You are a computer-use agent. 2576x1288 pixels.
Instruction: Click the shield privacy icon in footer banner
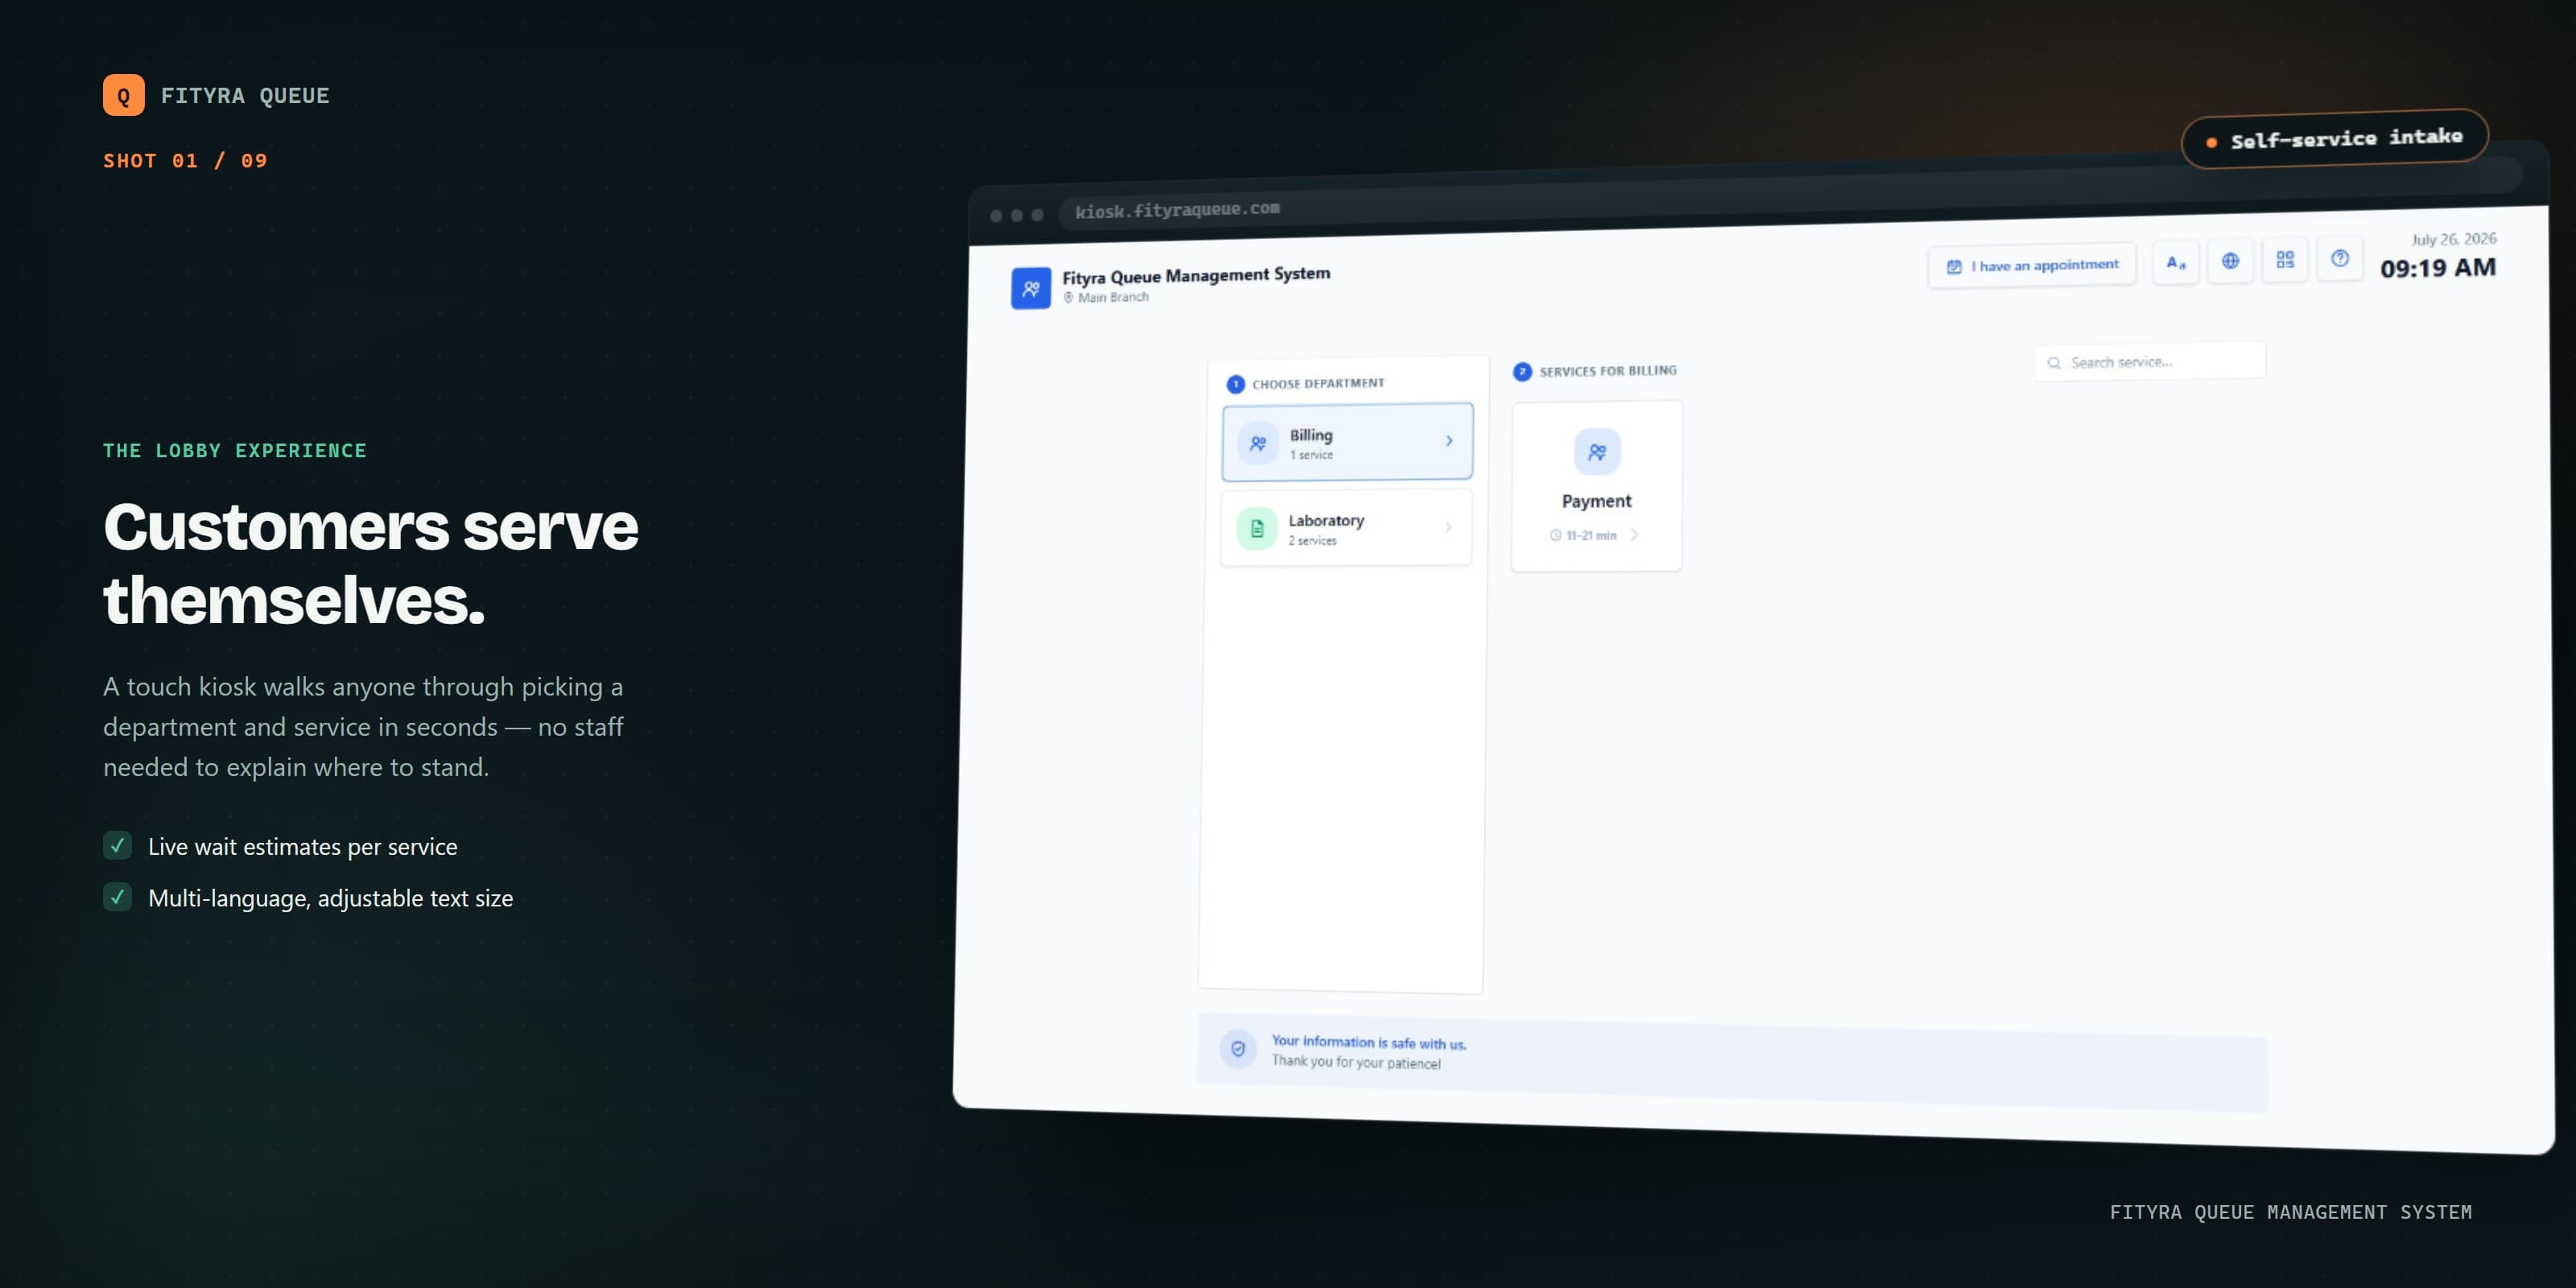coord(1238,1049)
